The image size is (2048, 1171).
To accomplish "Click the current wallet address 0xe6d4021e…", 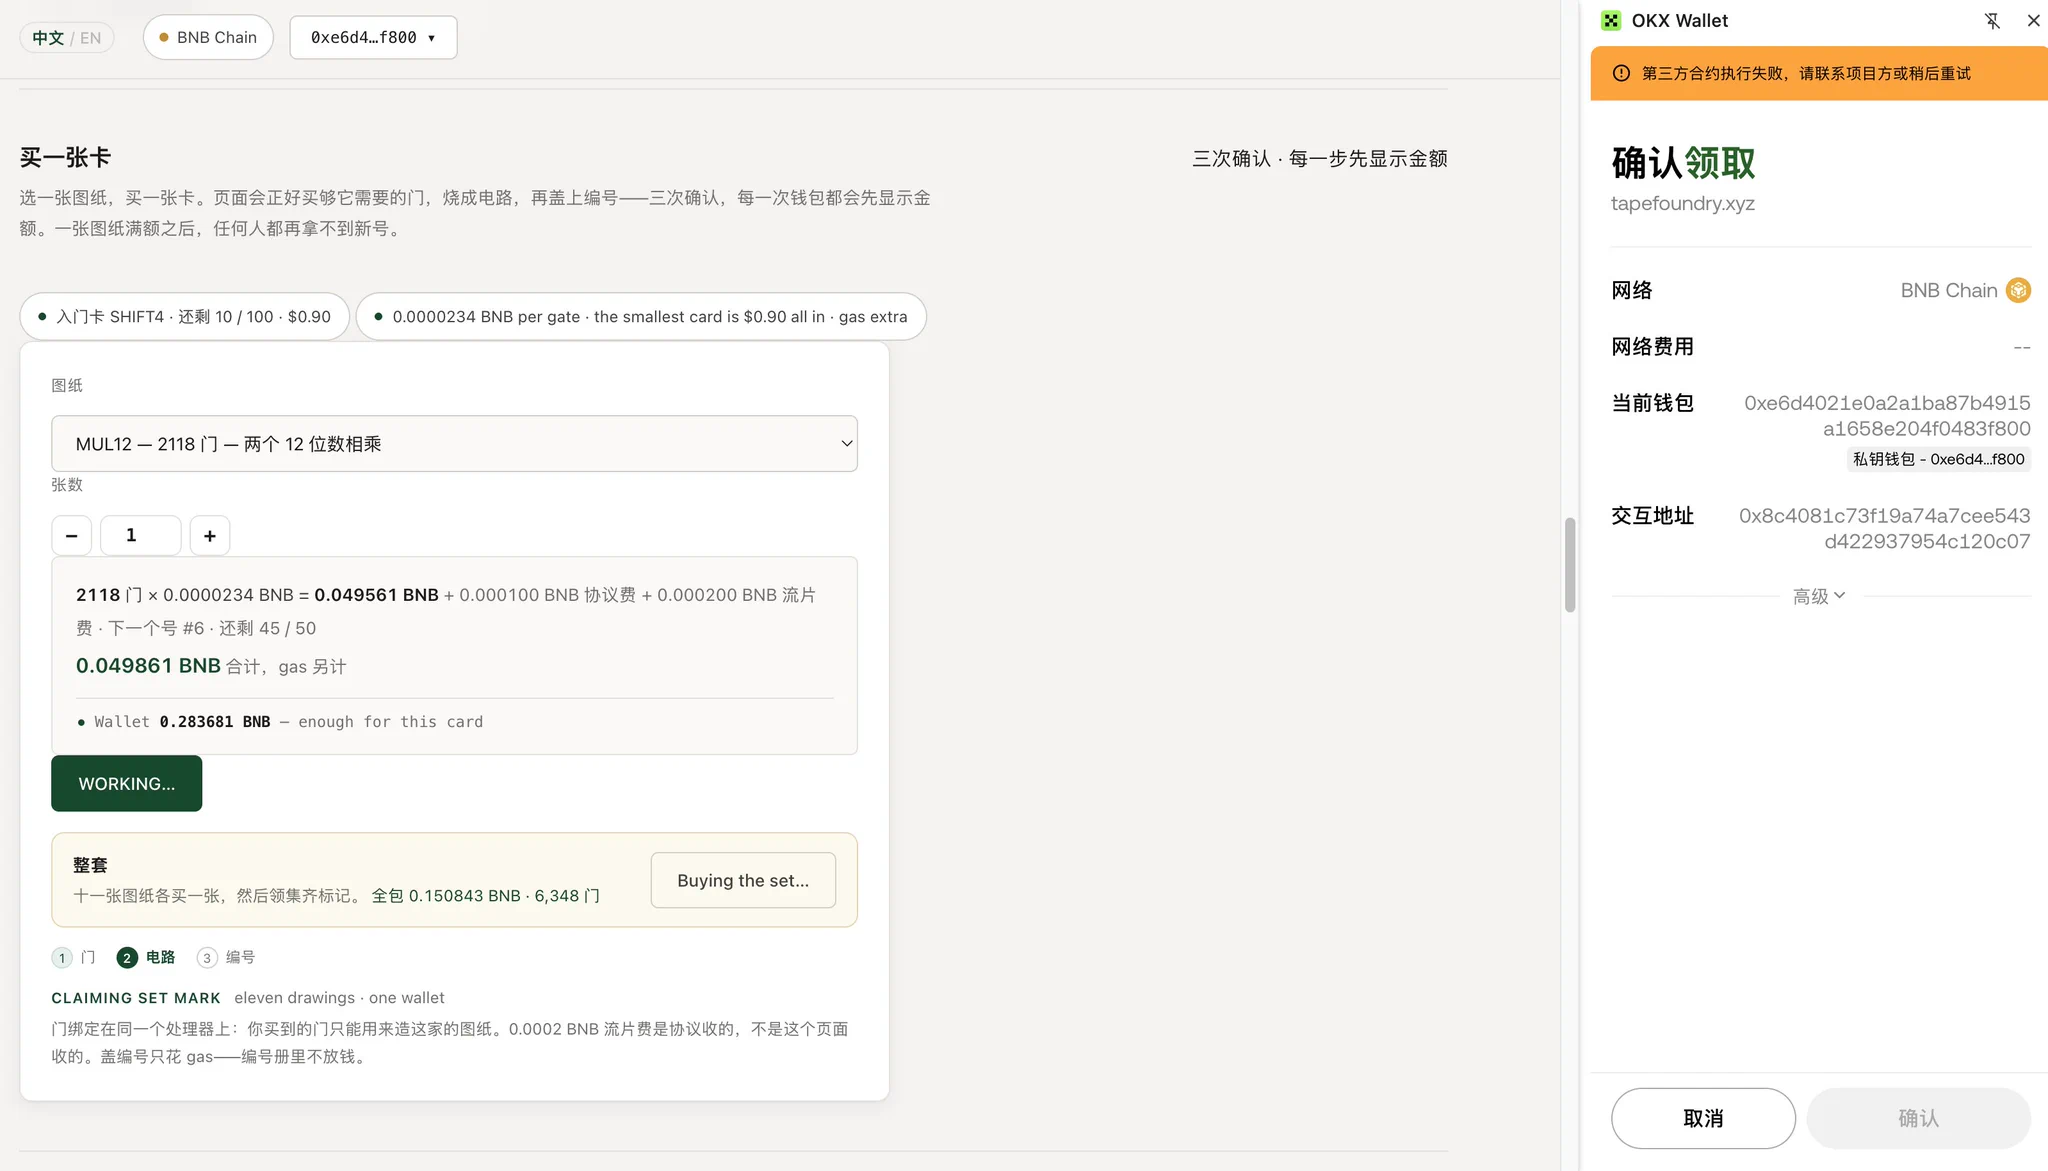I will point(1887,415).
